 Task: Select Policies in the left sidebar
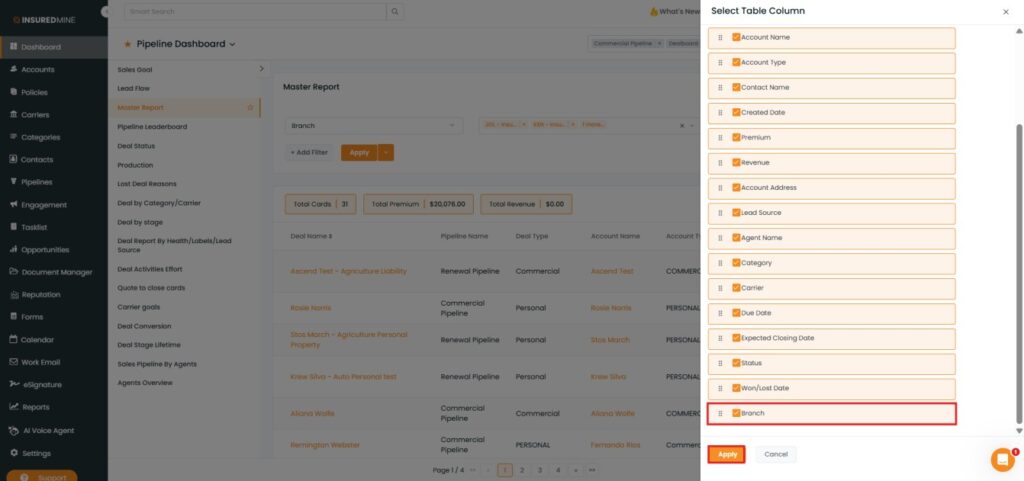(34, 92)
